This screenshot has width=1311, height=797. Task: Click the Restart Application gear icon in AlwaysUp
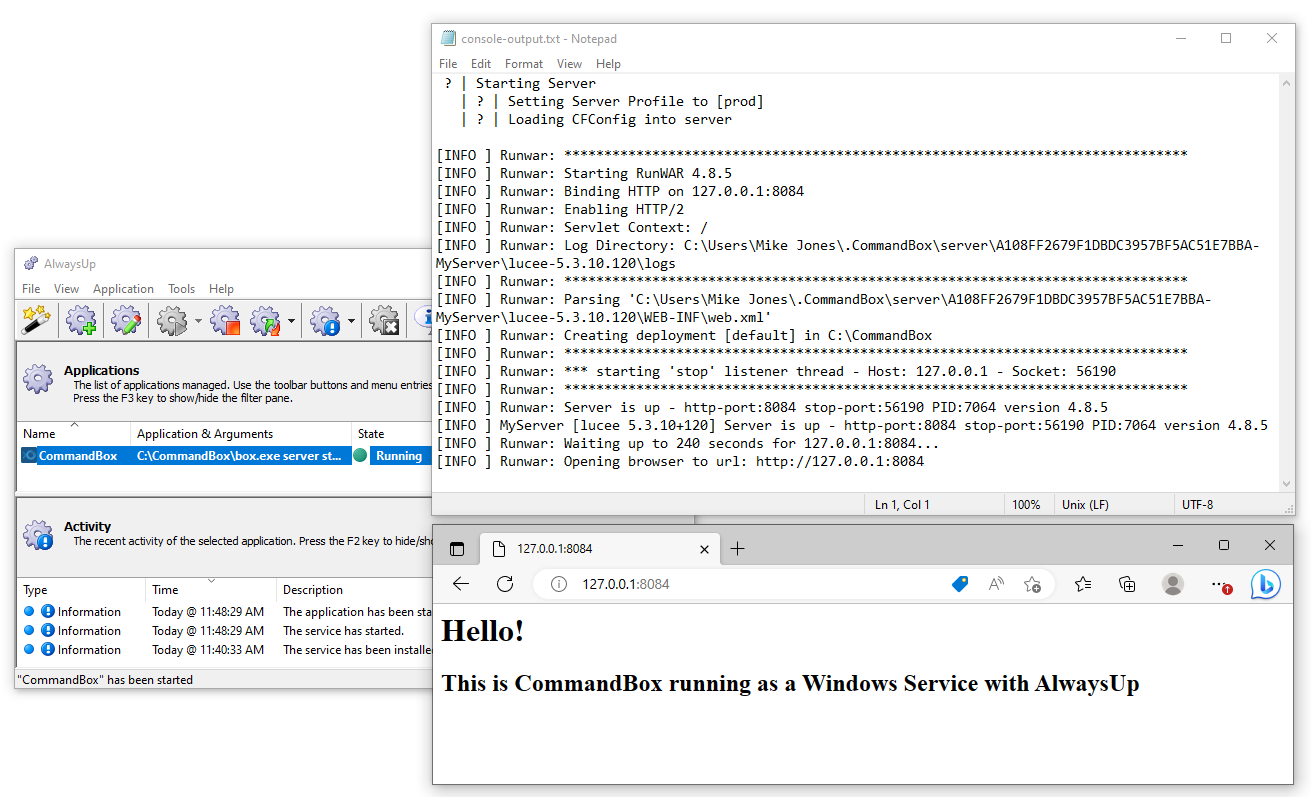pos(265,321)
